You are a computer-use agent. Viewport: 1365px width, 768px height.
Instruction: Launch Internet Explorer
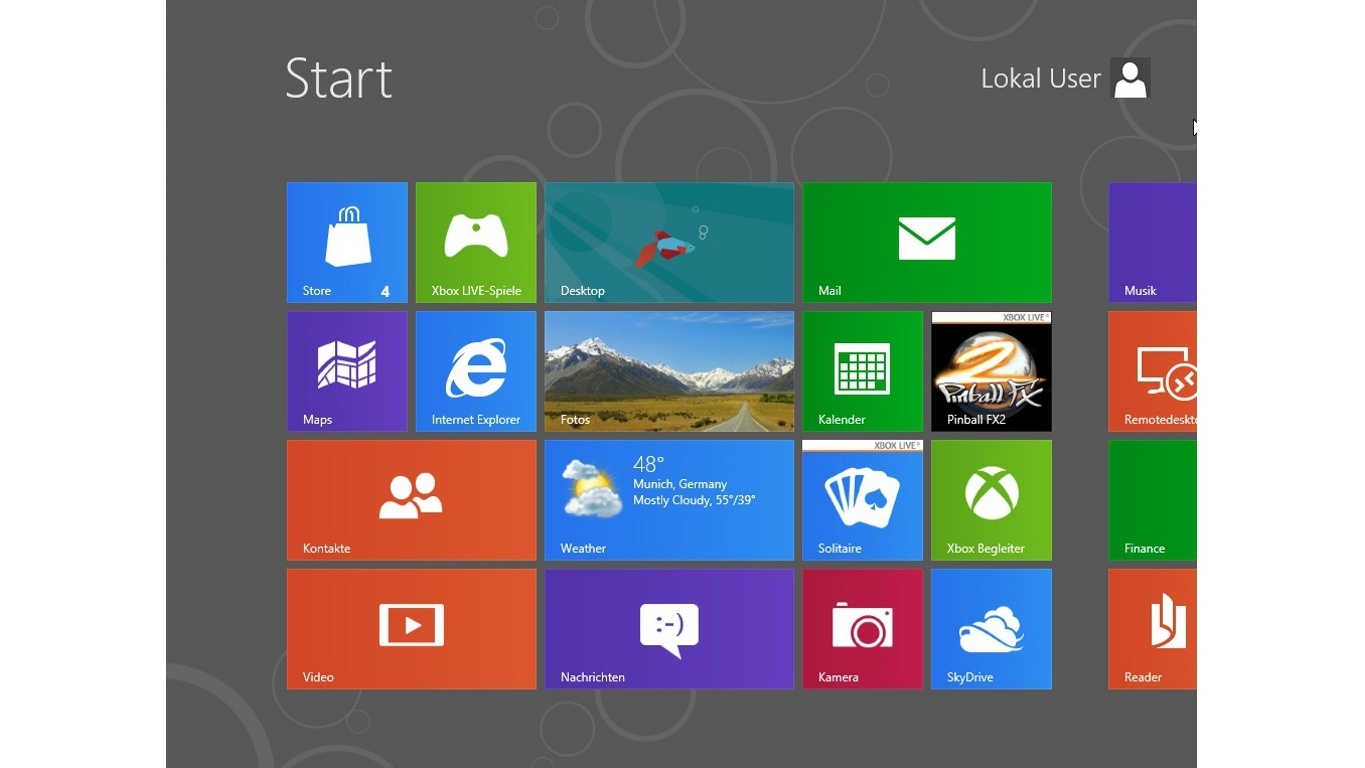tap(475, 370)
